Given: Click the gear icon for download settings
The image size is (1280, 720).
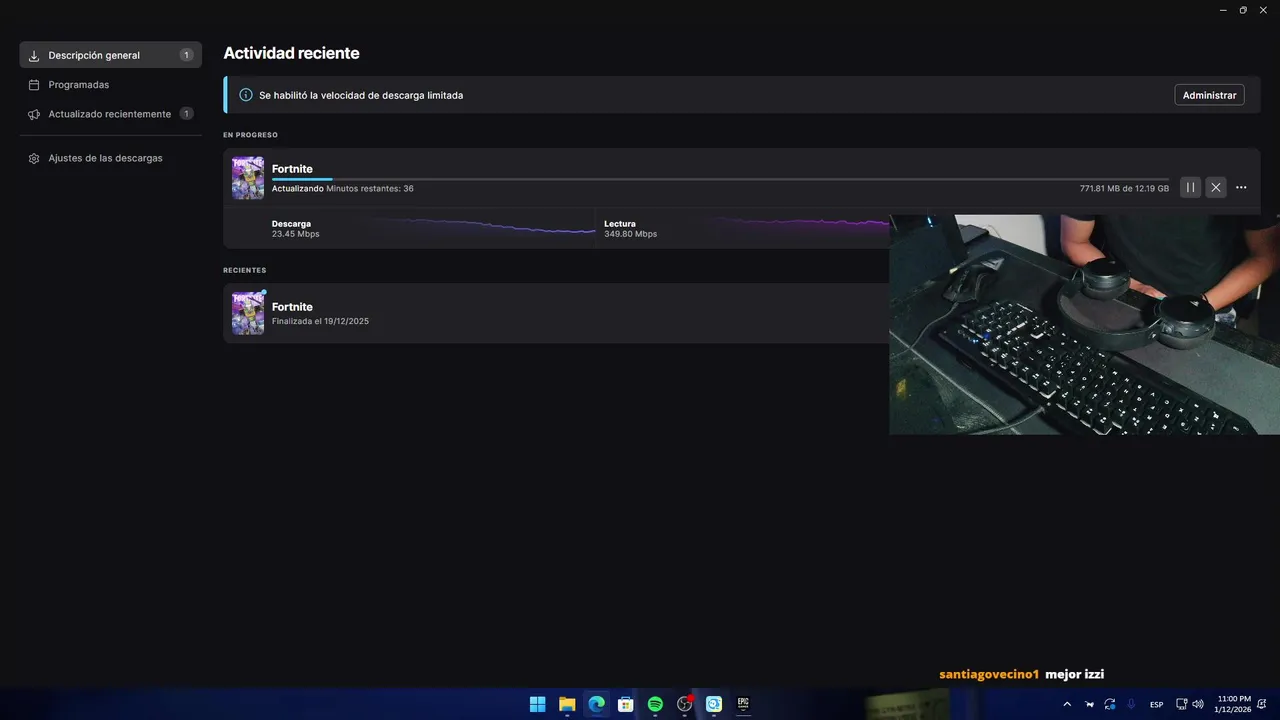Looking at the screenshot, I should coord(34,158).
